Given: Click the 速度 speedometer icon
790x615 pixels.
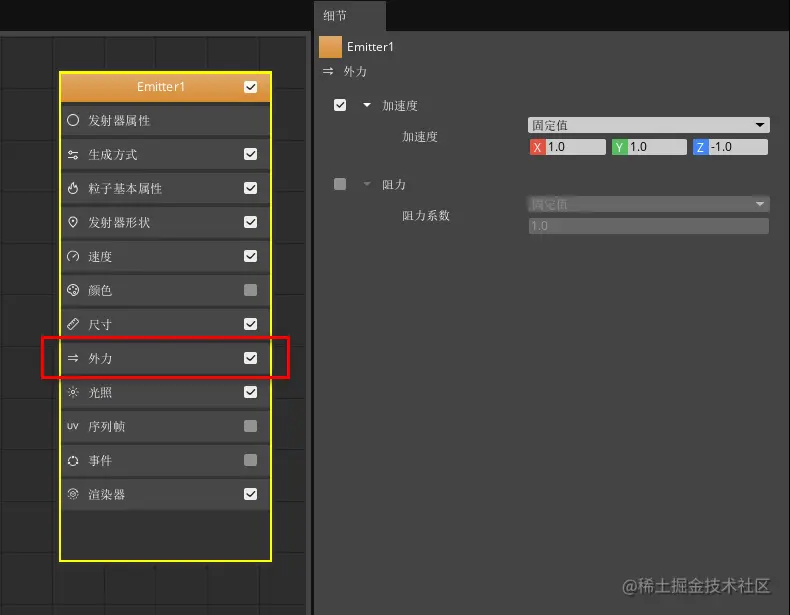Looking at the screenshot, I should (x=73, y=256).
